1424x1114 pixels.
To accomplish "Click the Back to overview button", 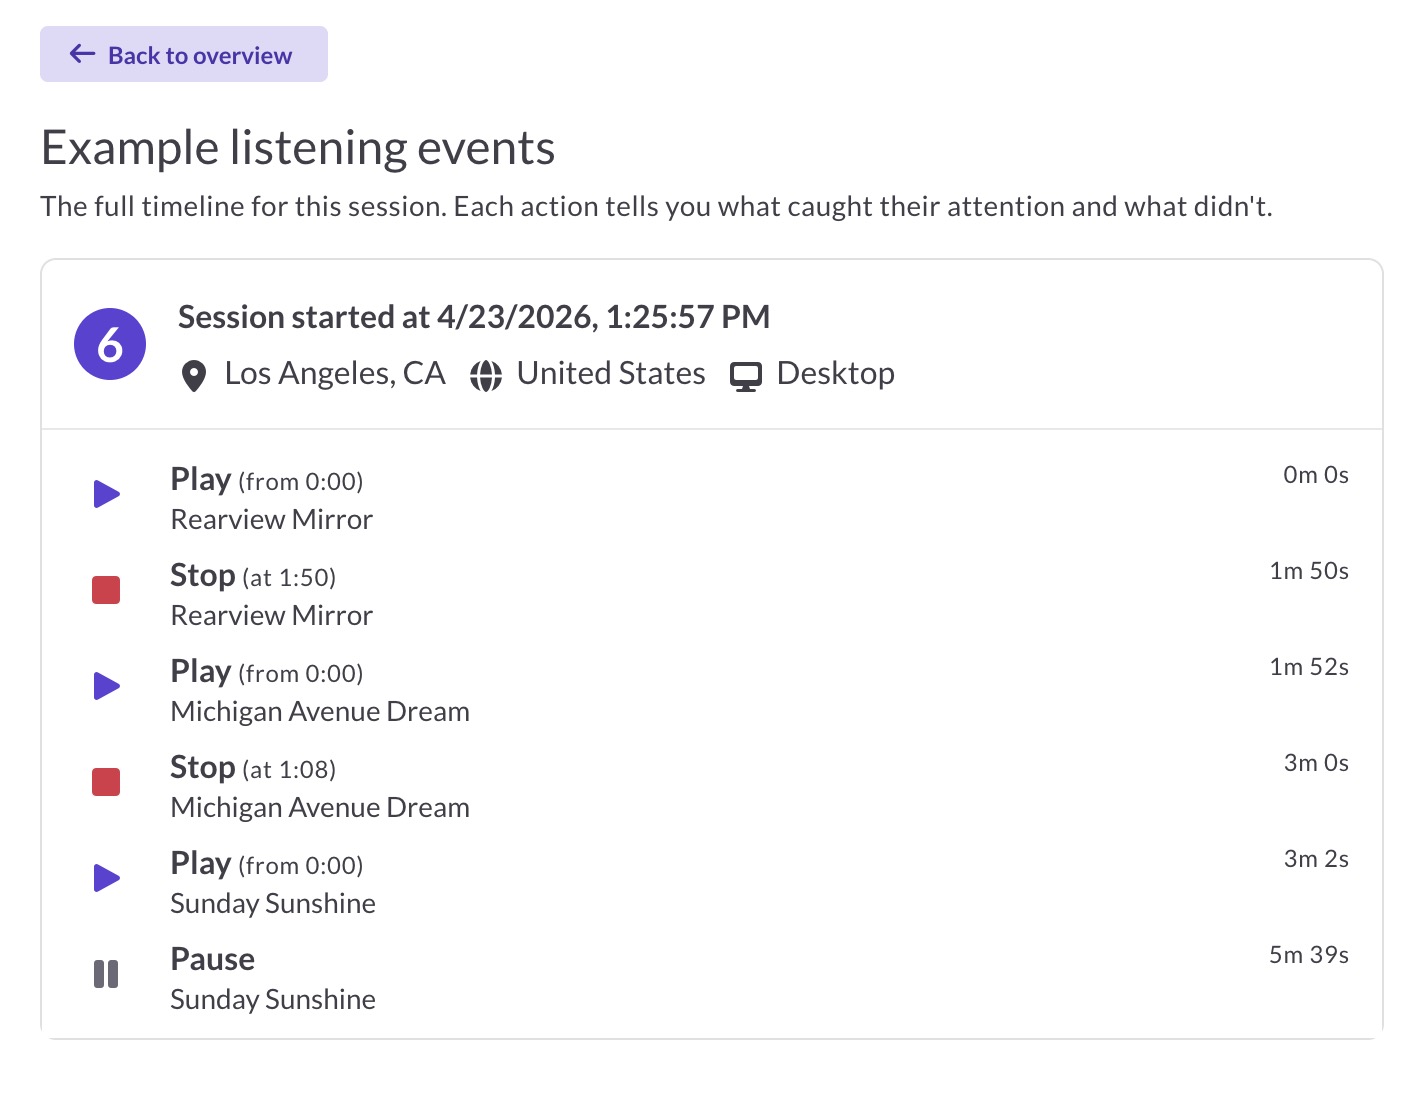I will pyautogui.click(x=184, y=55).
